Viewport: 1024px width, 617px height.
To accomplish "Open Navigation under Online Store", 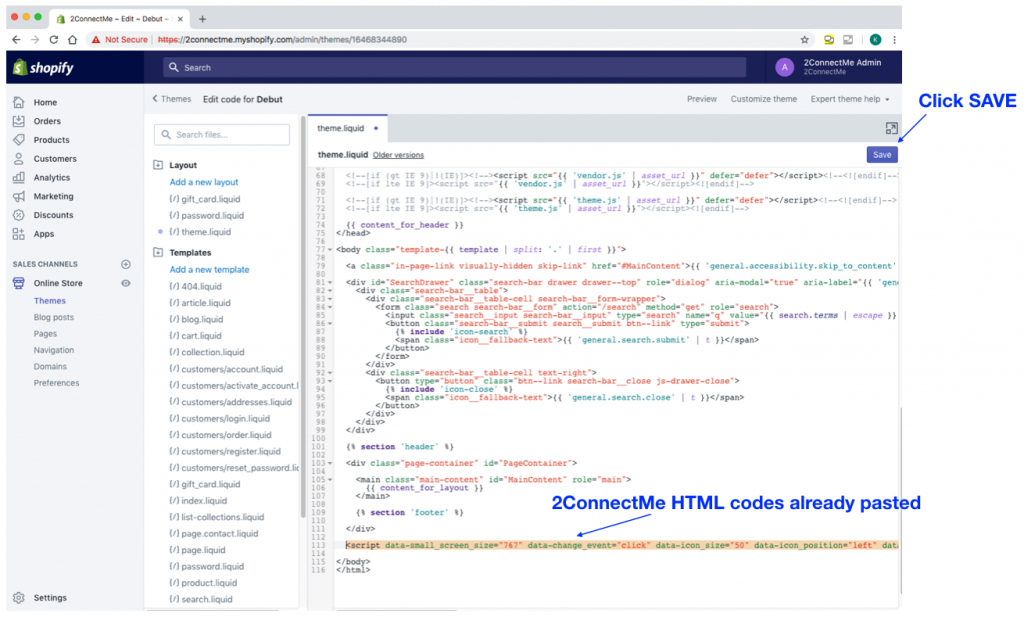I will [x=54, y=350].
